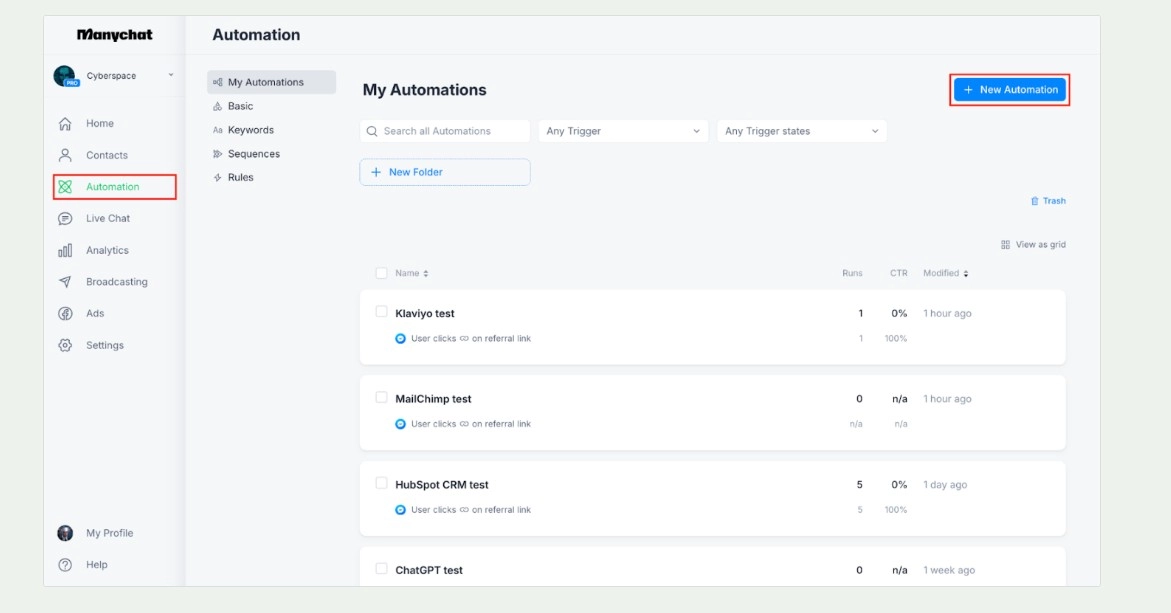Tick the Klaviyo test checkbox
Image resolution: width=1171 pixels, height=613 pixels.
pyautogui.click(x=382, y=312)
